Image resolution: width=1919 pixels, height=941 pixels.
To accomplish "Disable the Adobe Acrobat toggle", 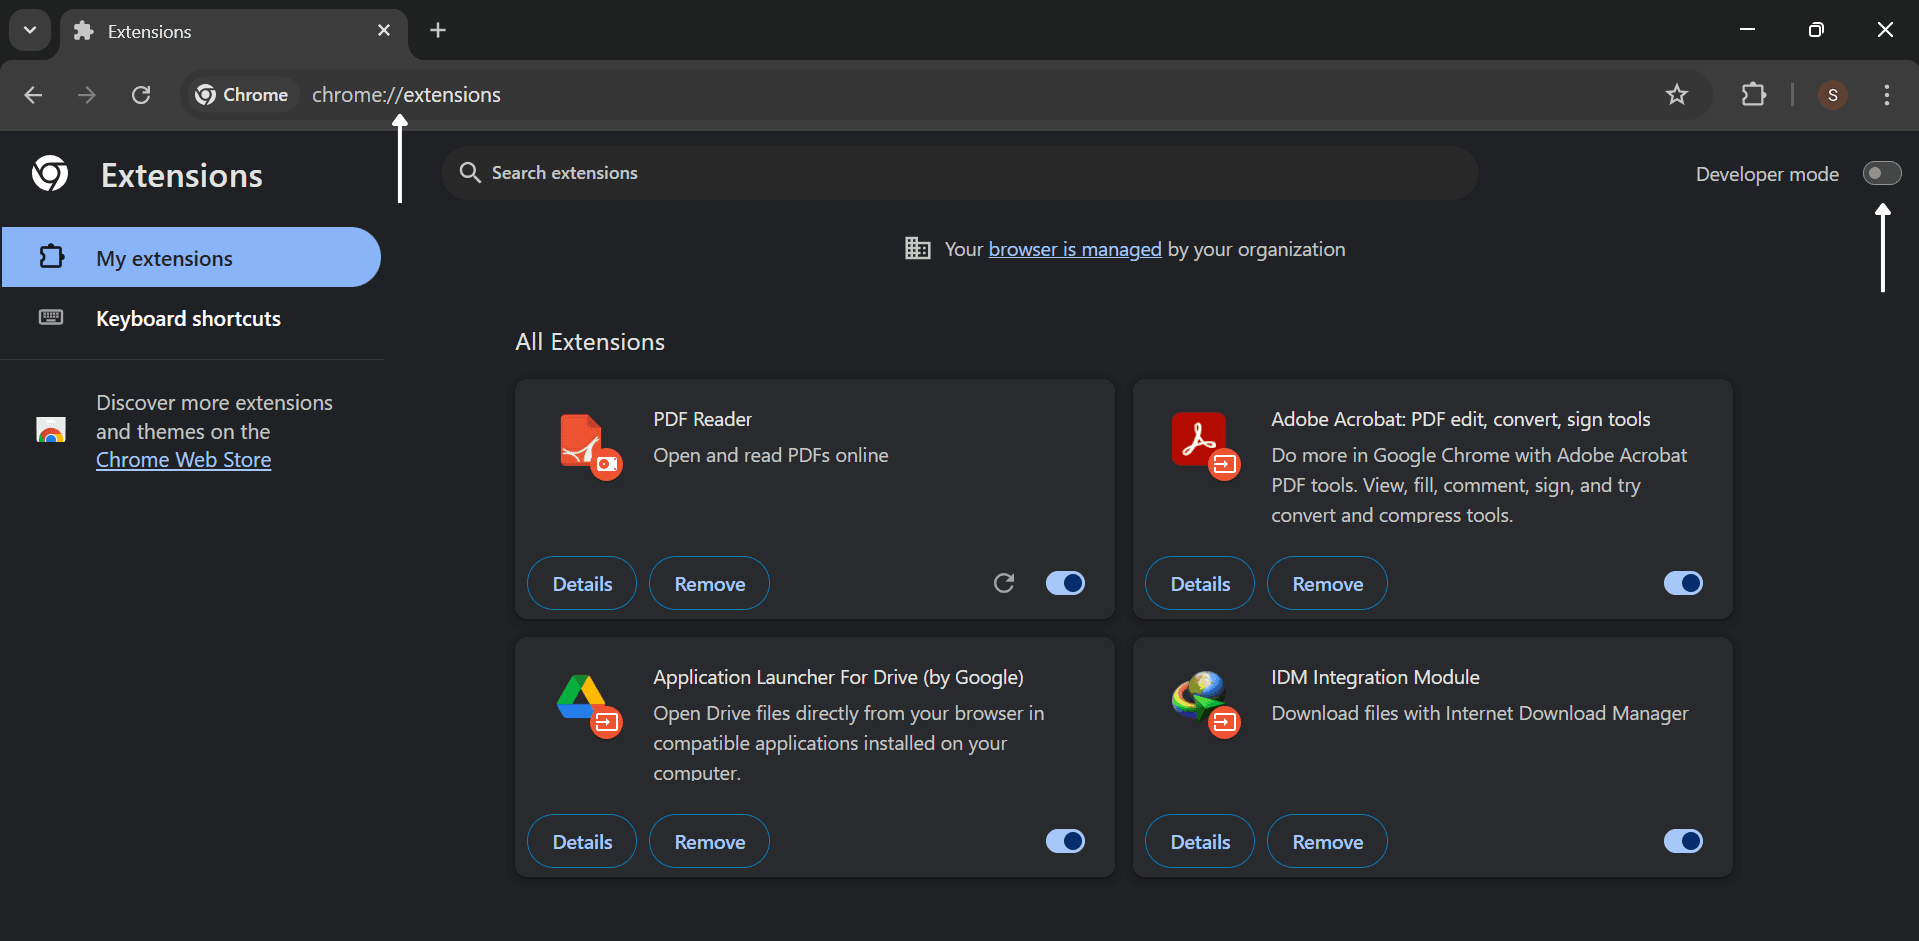I will coord(1683,583).
